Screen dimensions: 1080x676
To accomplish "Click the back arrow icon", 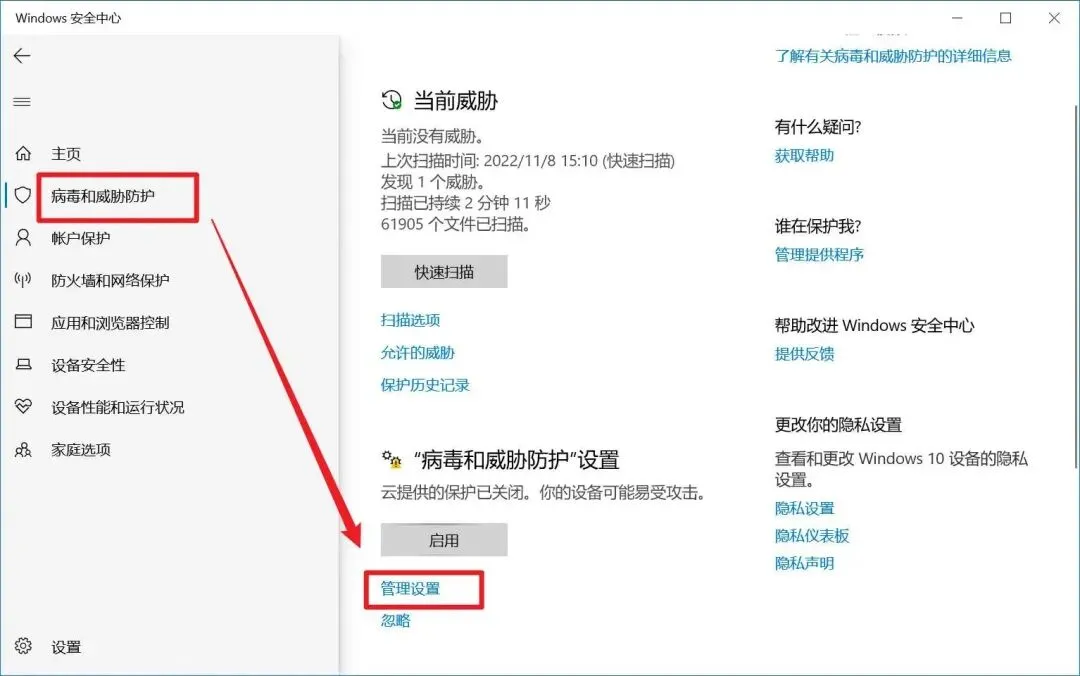I will [x=22, y=56].
